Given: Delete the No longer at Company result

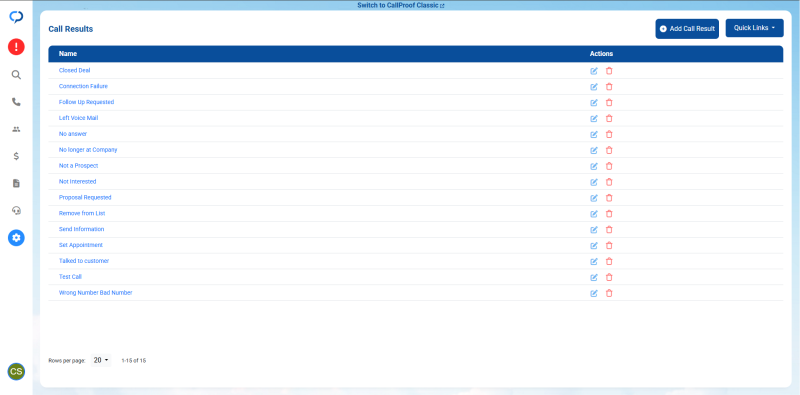Looking at the screenshot, I should click(x=609, y=150).
